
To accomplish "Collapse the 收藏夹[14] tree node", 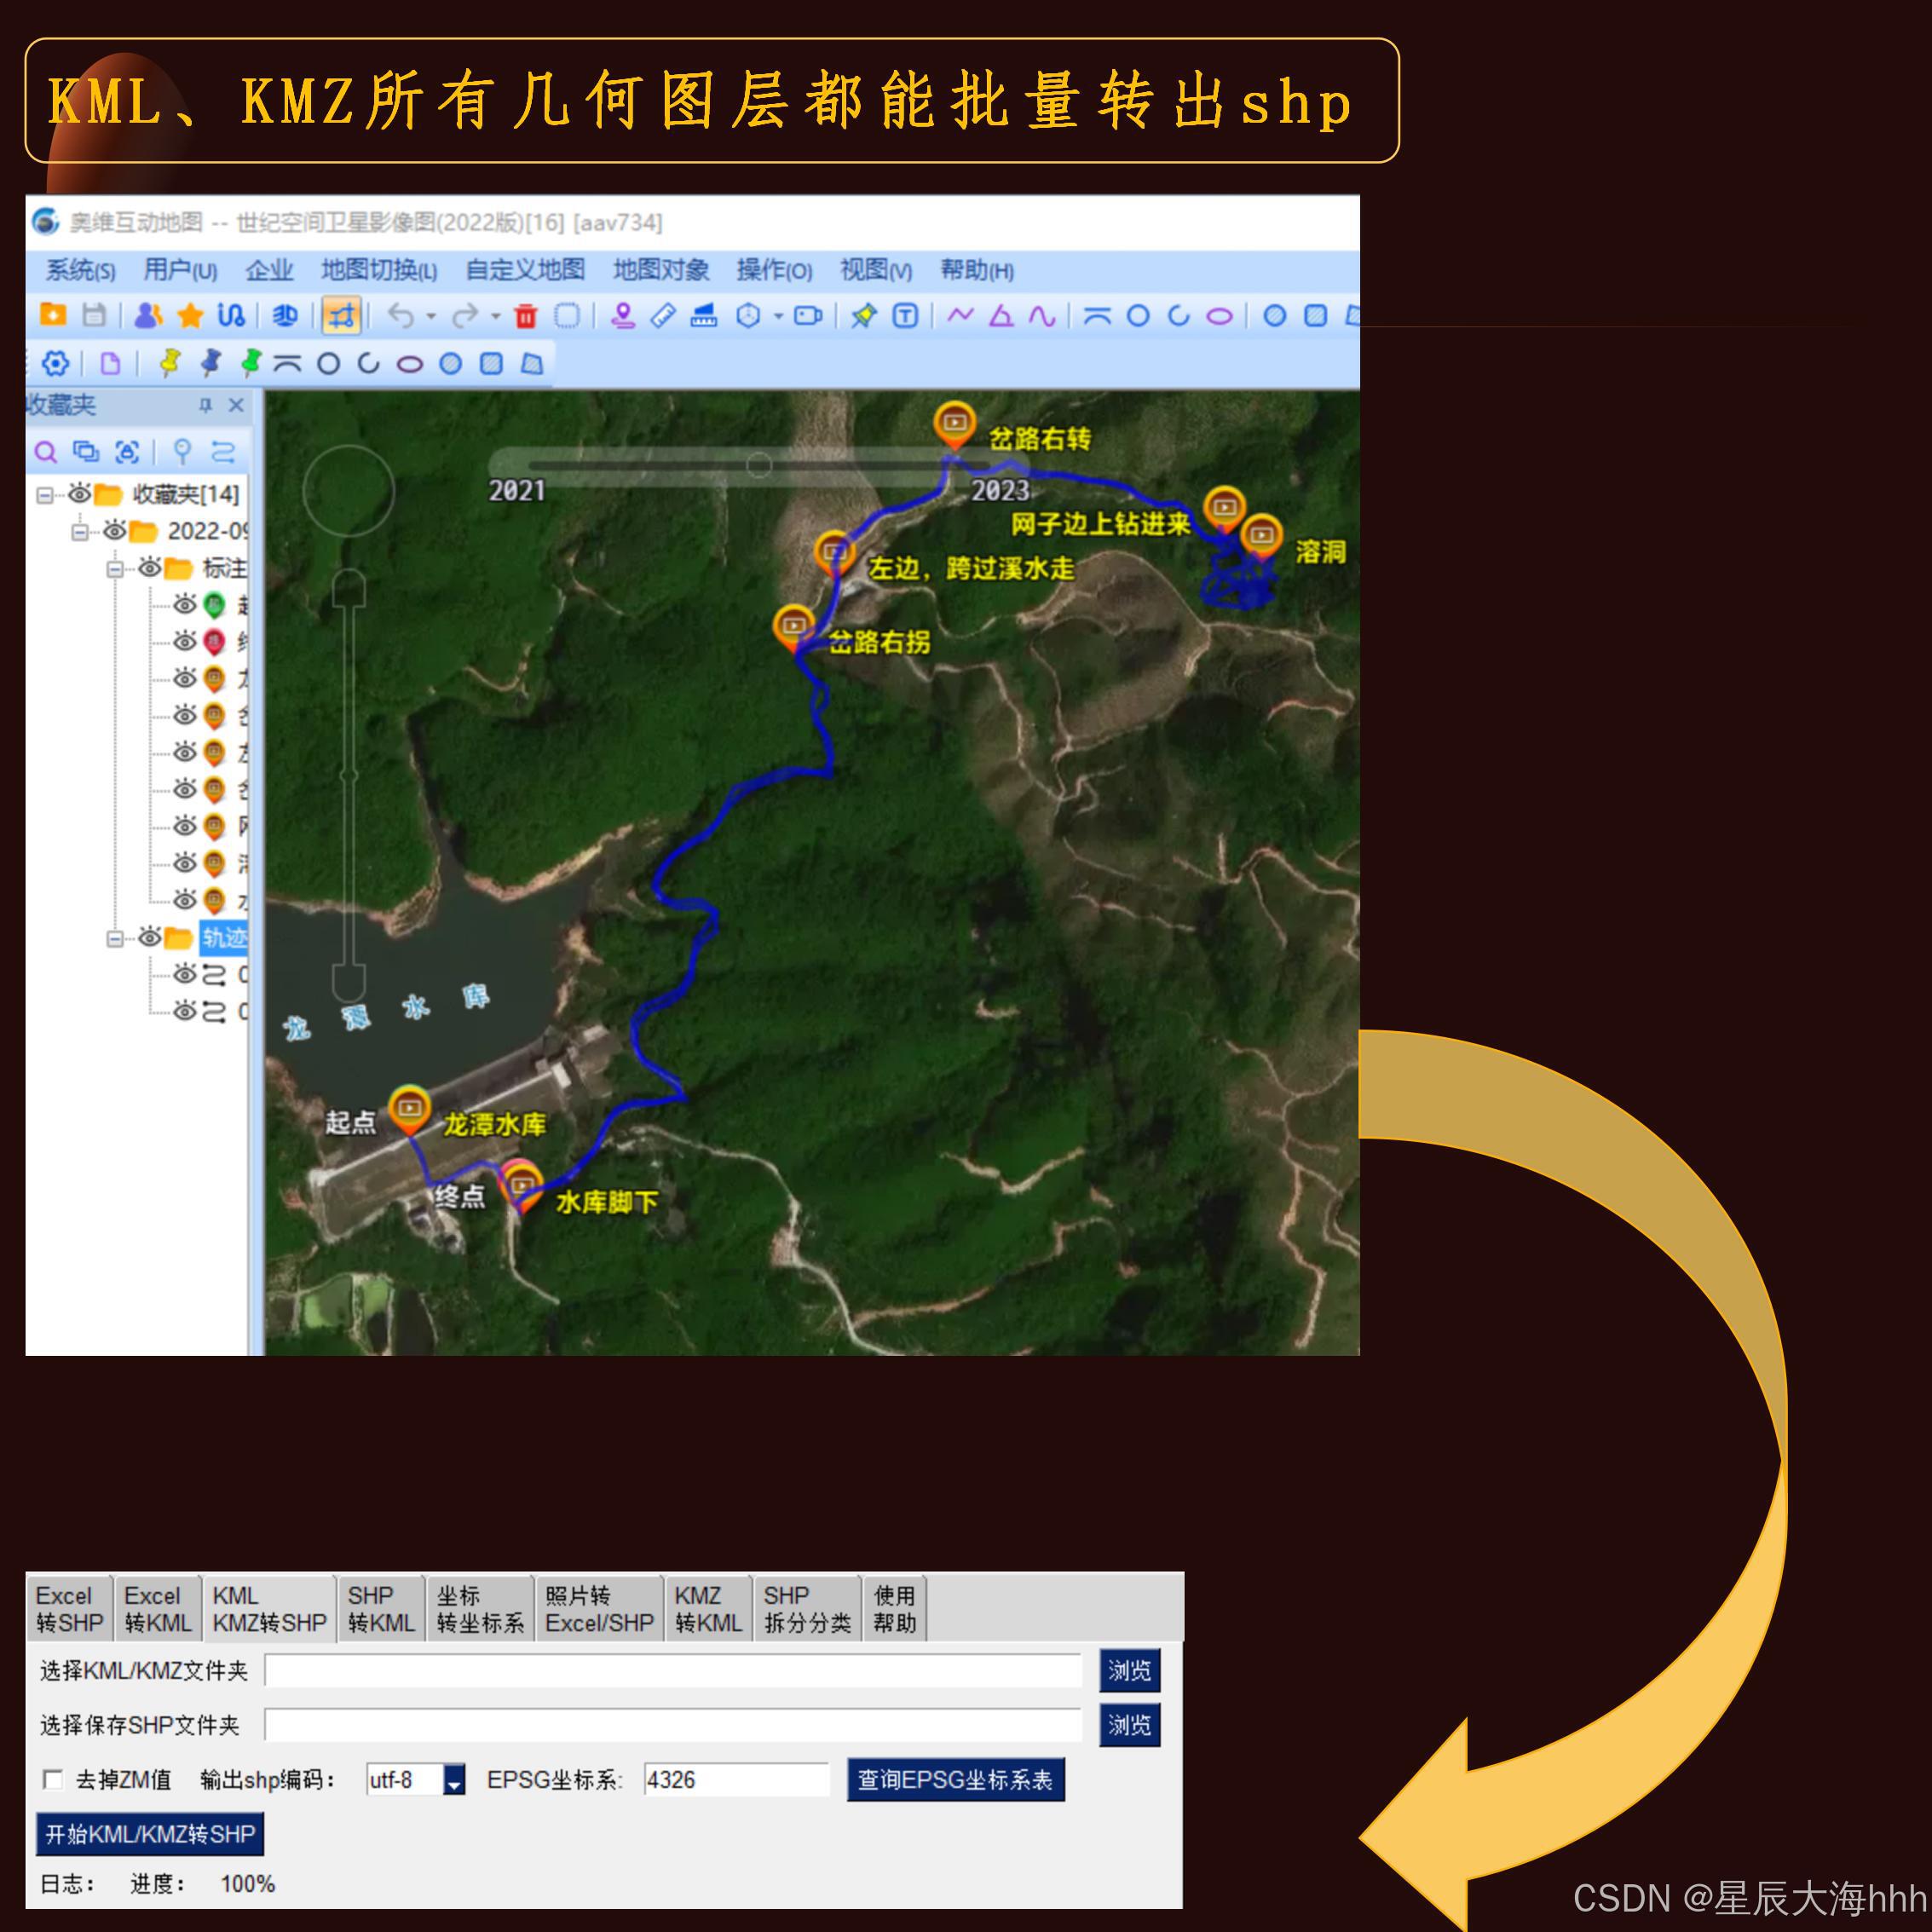I will [x=45, y=494].
